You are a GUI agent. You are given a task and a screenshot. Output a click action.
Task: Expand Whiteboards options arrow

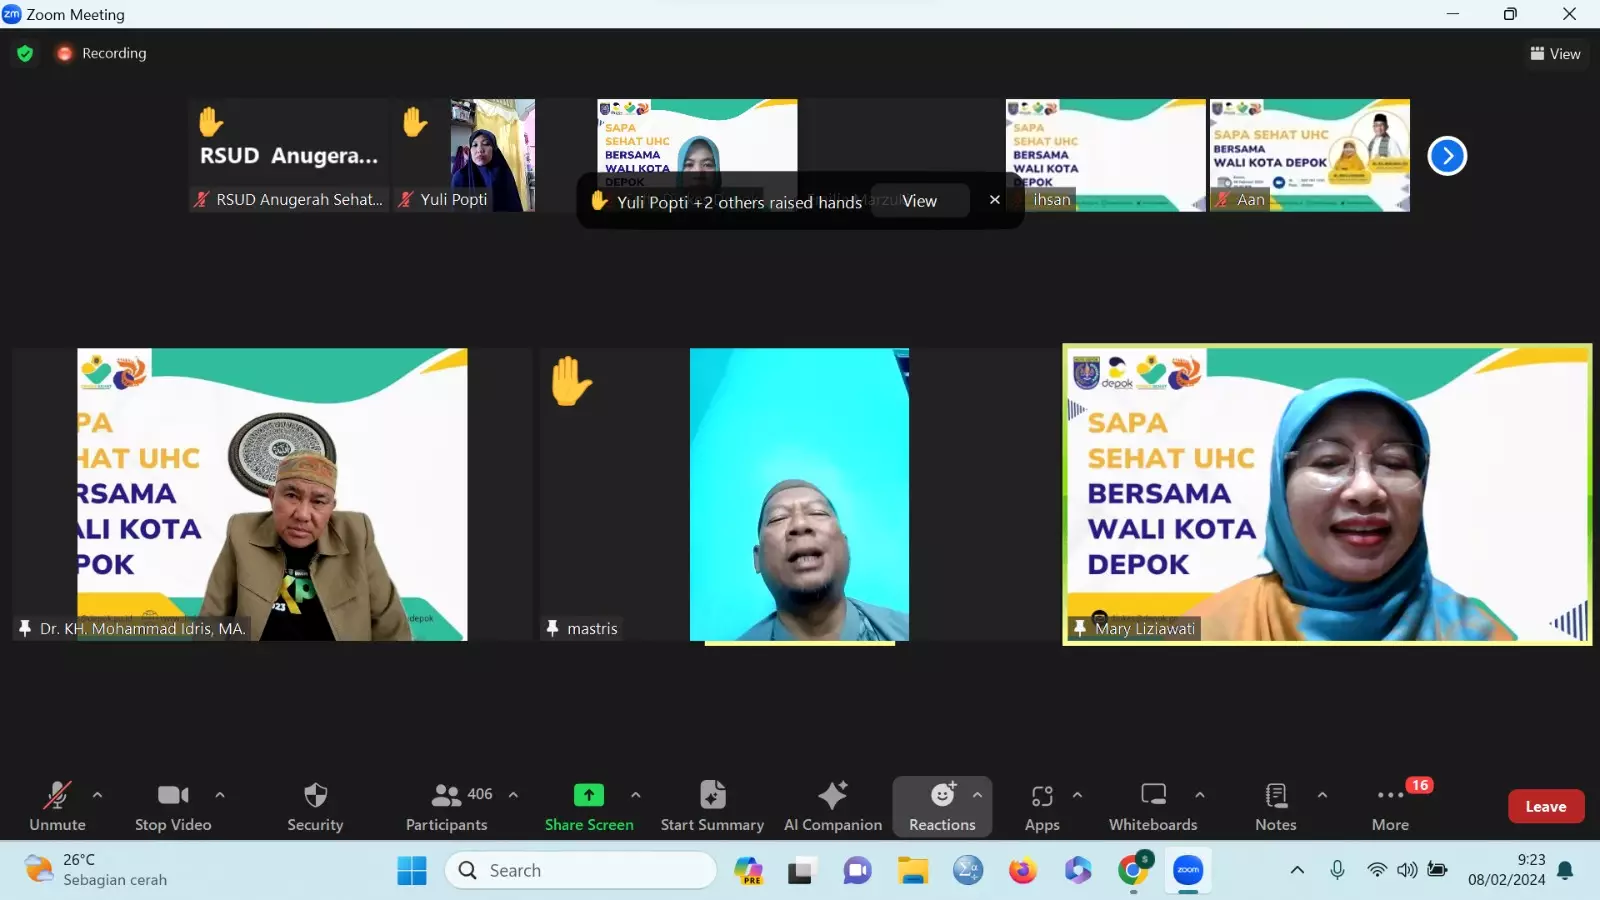pyautogui.click(x=1199, y=795)
